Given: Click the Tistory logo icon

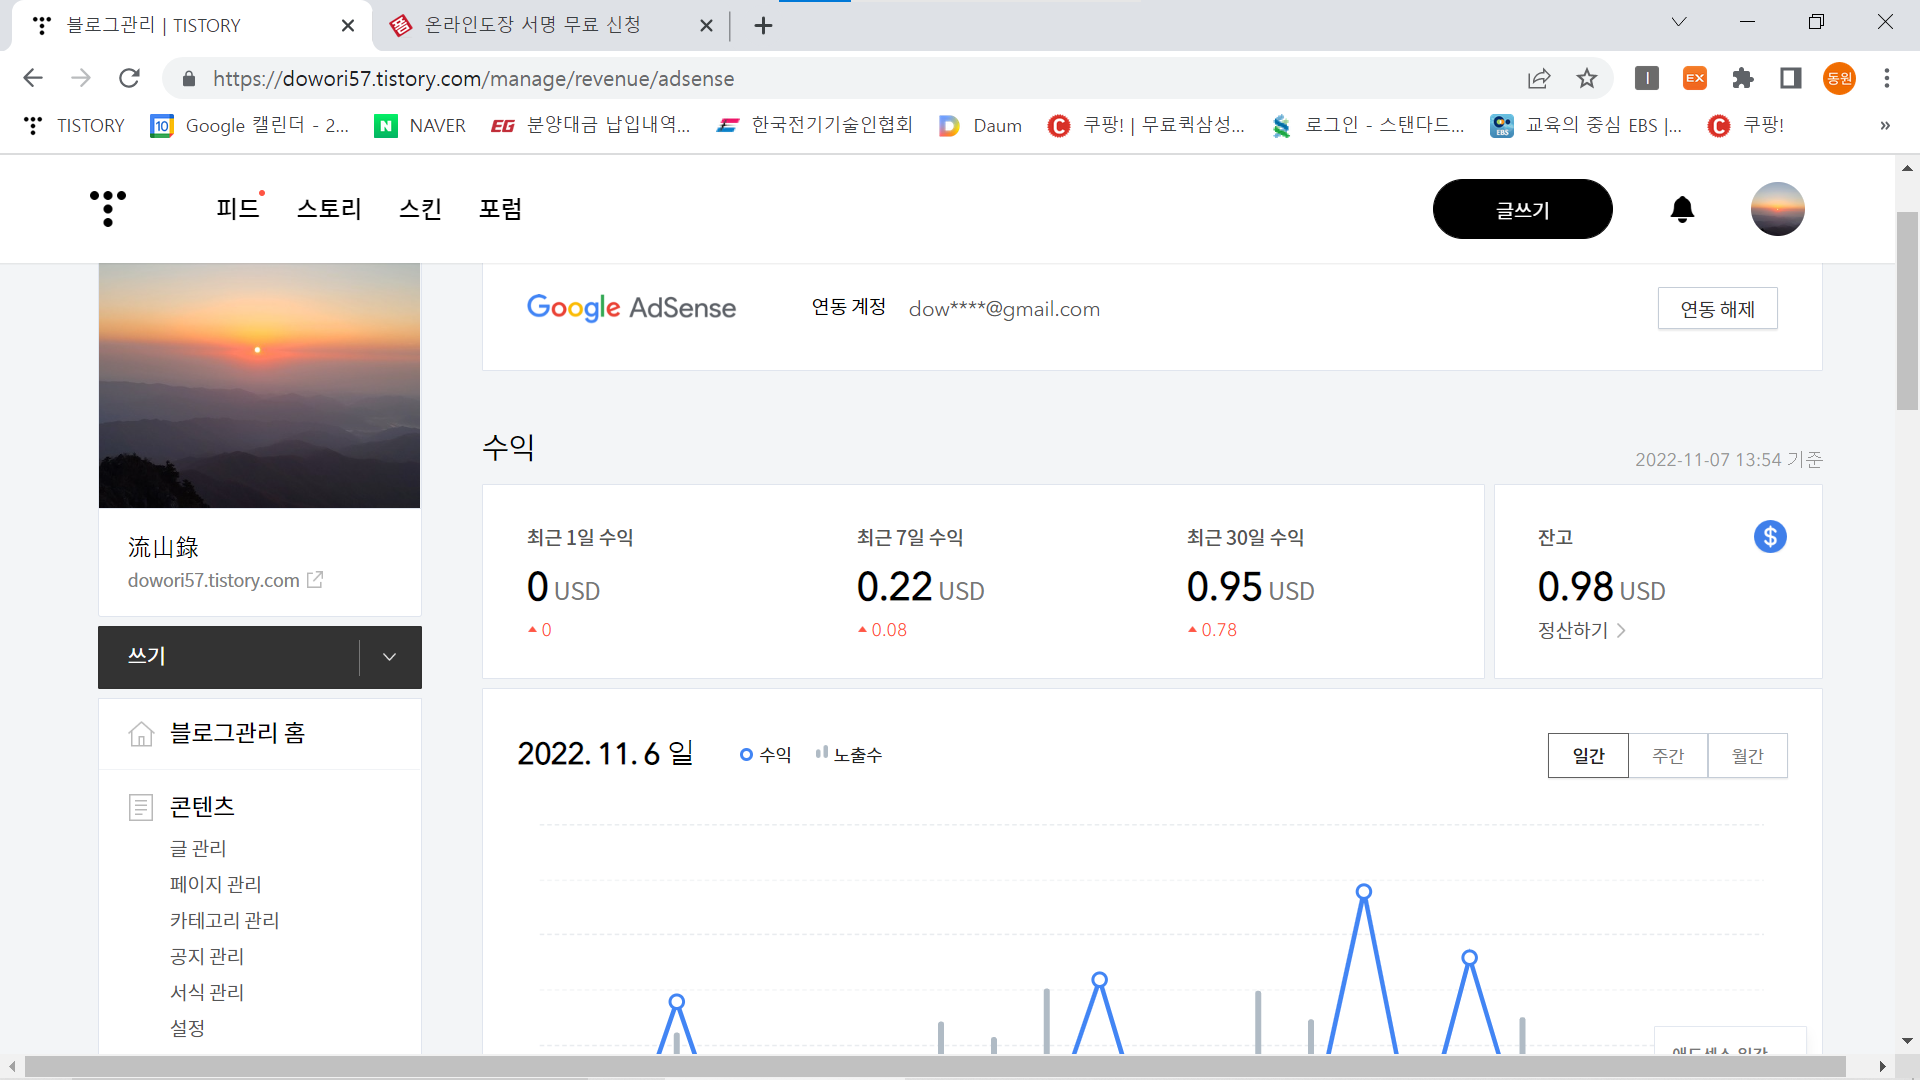Looking at the screenshot, I should pyautogui.click(x=108, y=208).
